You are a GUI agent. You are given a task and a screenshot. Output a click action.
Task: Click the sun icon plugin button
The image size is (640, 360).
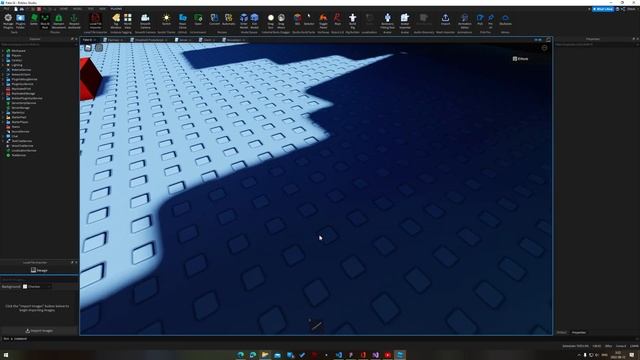[x=166, y=20]
